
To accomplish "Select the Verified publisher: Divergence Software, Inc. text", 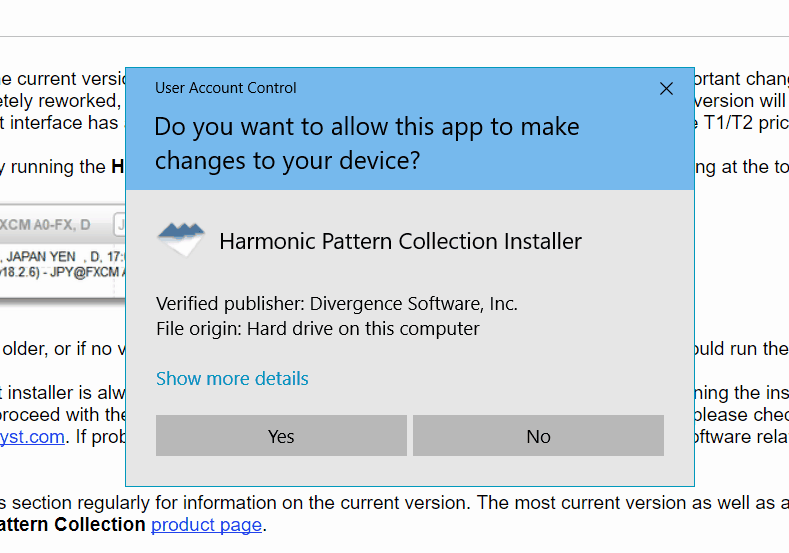I will (337, 303).
